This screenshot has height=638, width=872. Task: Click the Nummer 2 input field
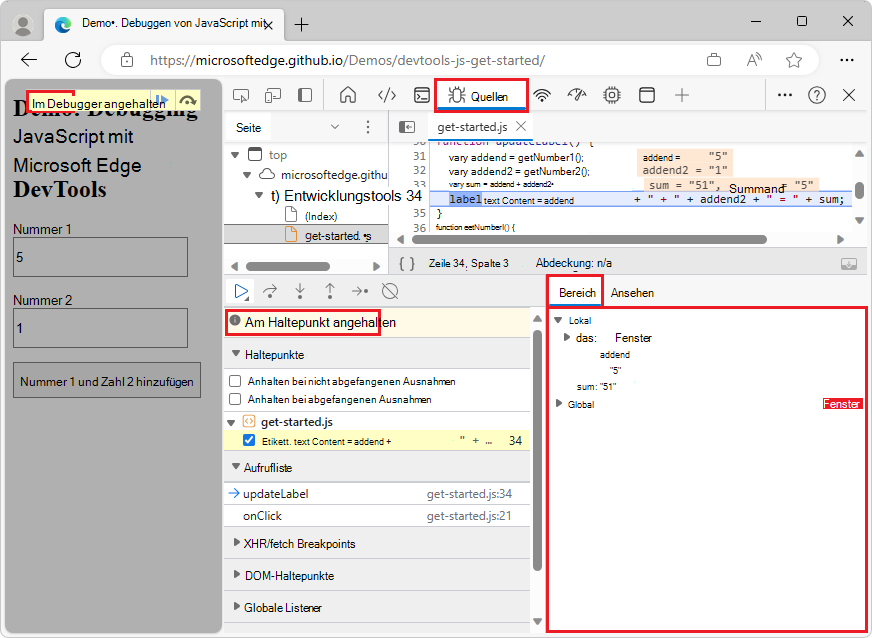pos(100,328)
